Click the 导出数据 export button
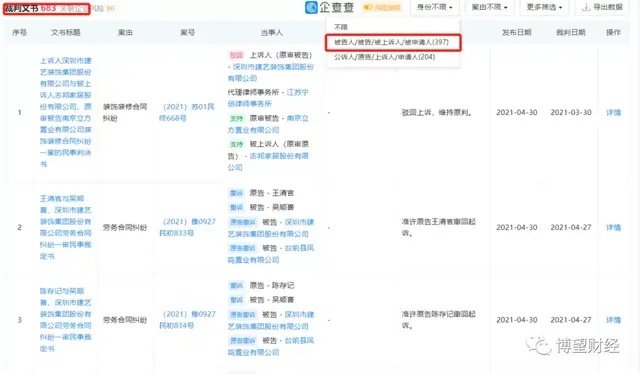Viewport: 640px width, 374px height. 602,7
